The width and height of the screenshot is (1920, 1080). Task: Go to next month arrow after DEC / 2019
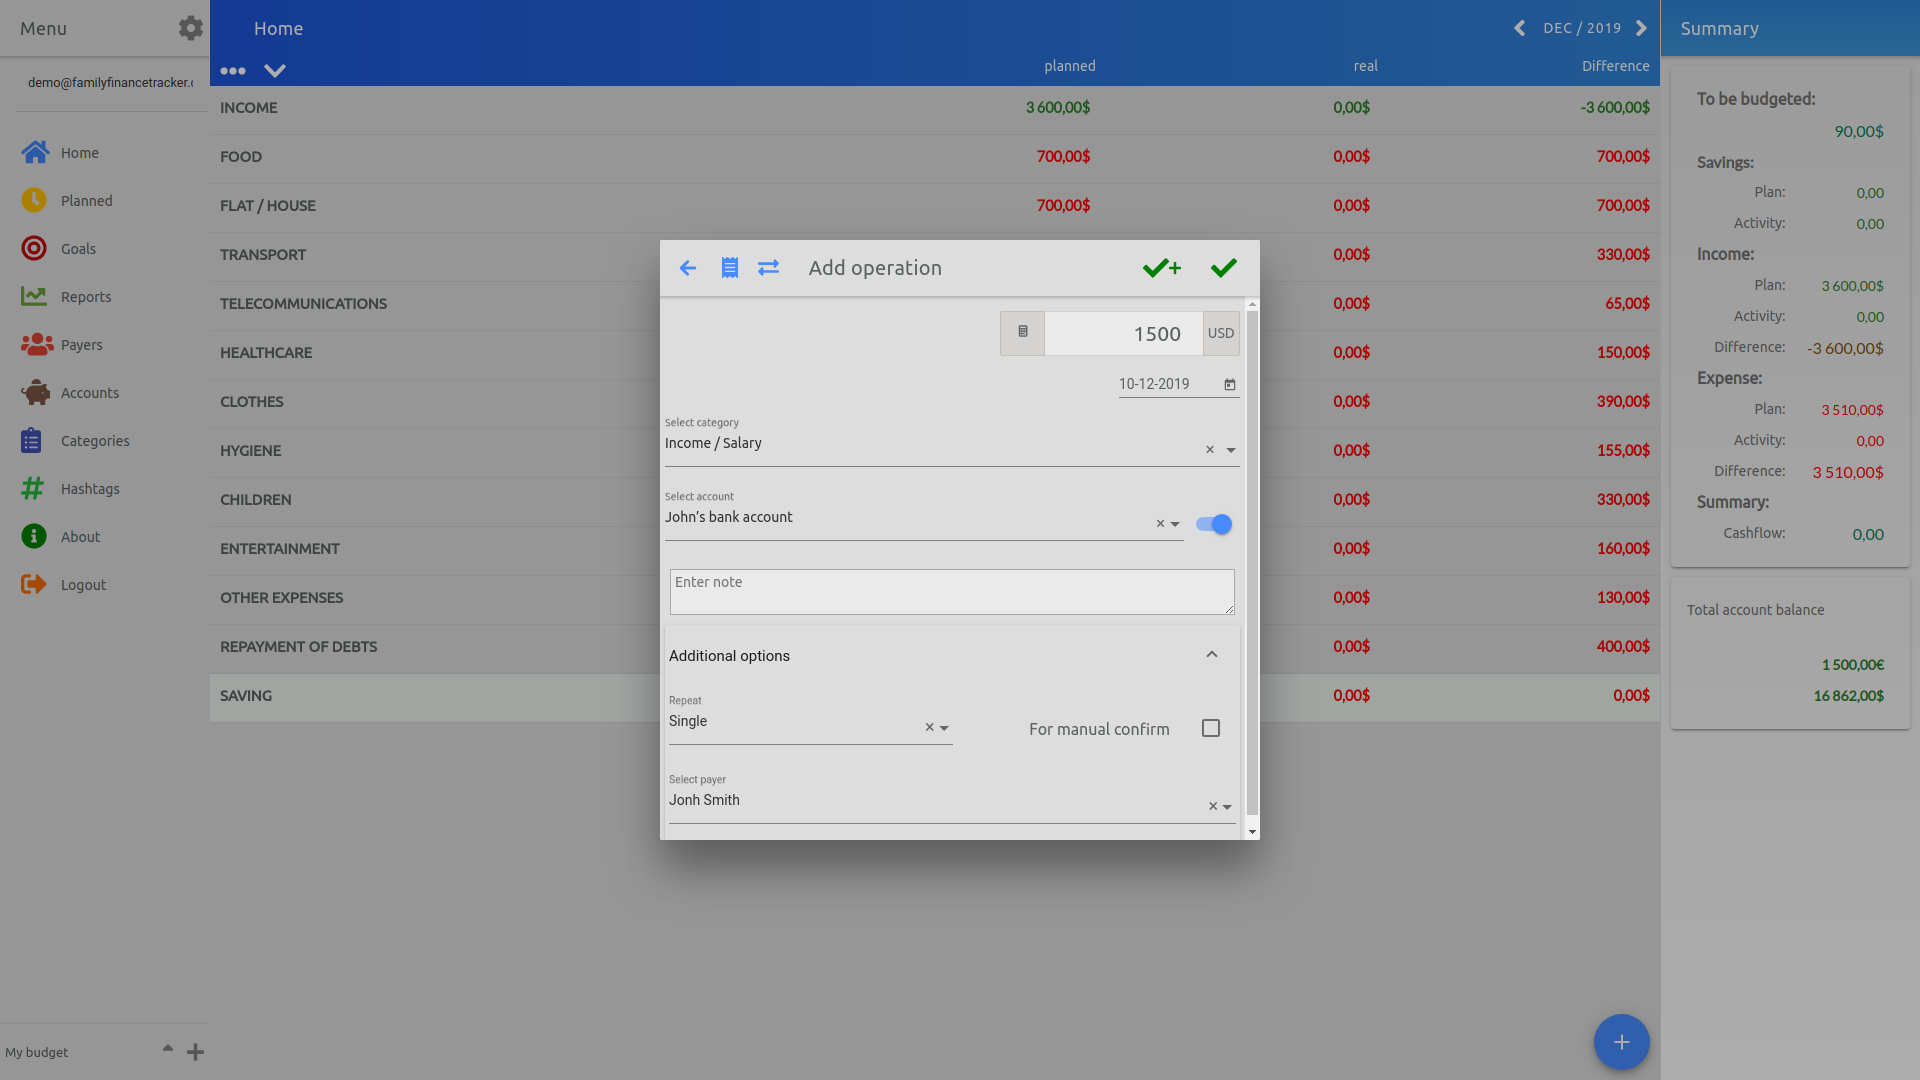click(x=1641, y=28)
